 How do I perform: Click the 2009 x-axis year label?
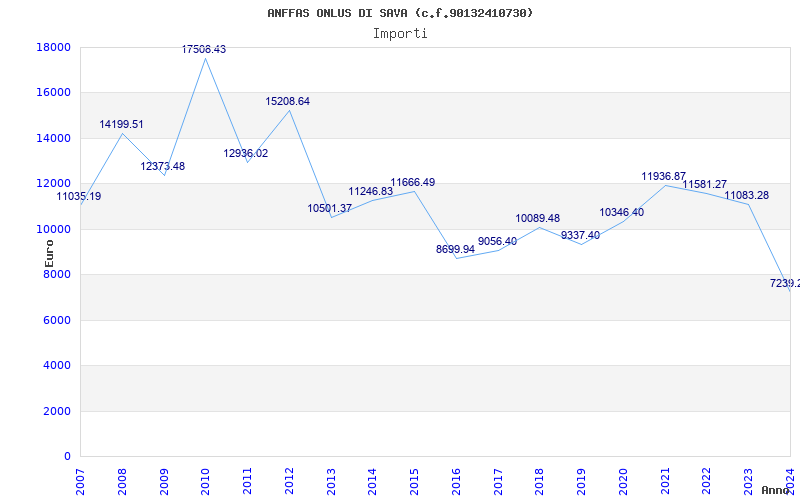click(x=164, y=482)
